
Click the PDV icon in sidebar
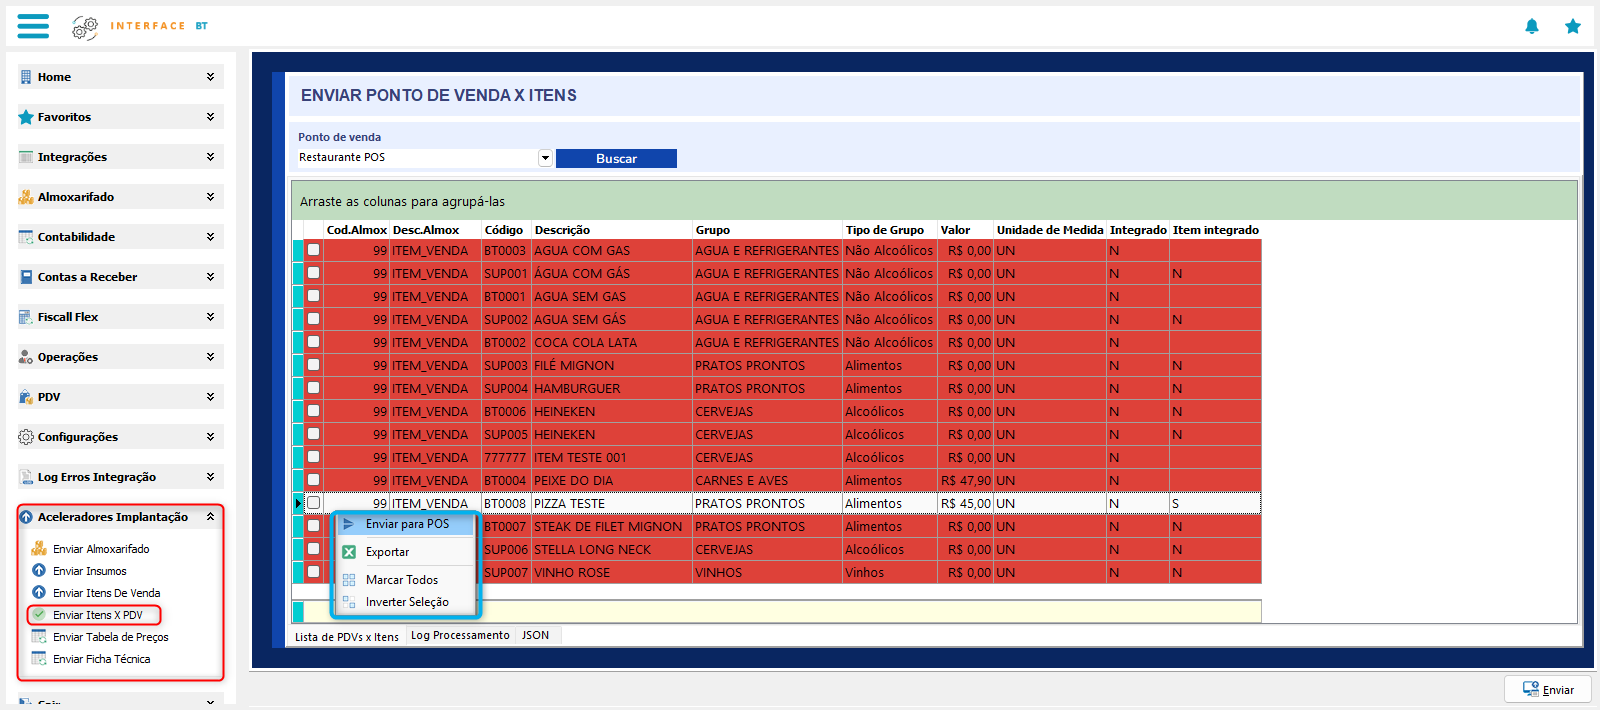[x=26, y=397]
